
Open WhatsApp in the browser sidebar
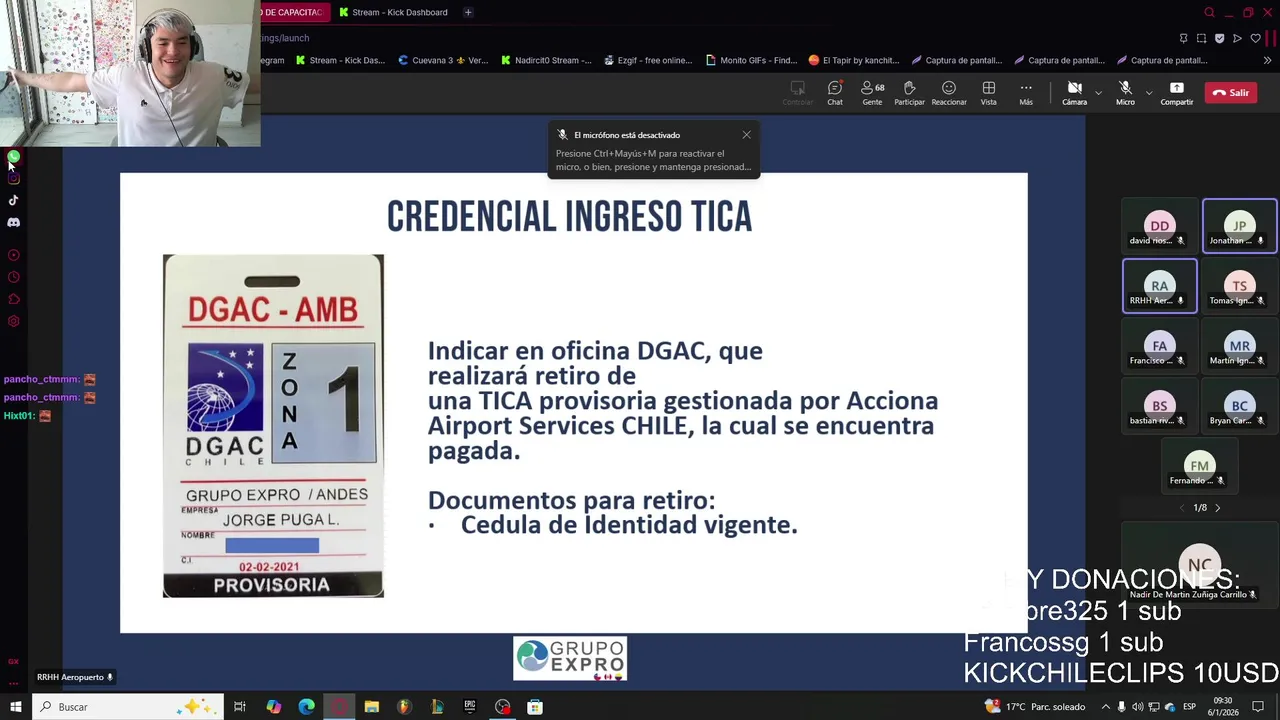[14, 157]
